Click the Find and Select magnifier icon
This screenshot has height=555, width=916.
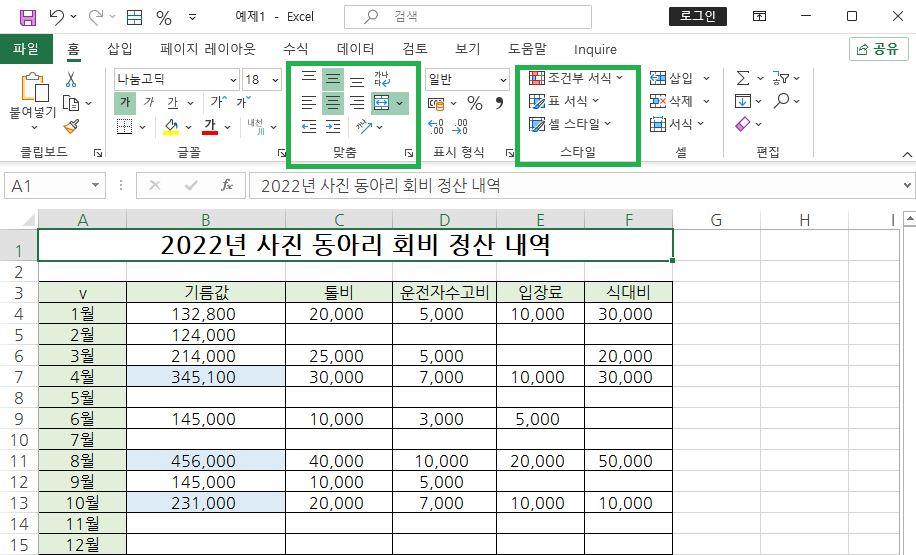coord(781,101)
